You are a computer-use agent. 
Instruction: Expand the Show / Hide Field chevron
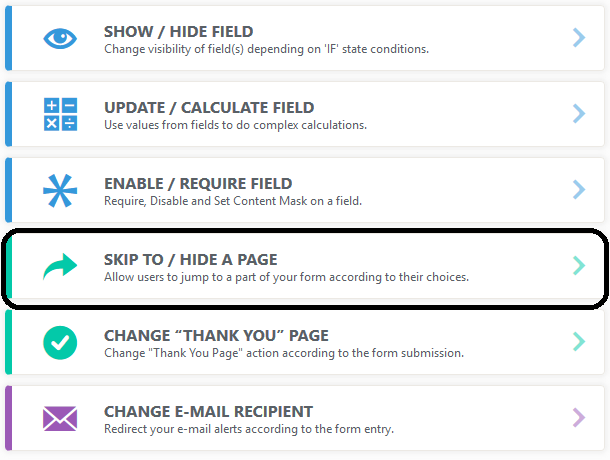coord(579,38)
